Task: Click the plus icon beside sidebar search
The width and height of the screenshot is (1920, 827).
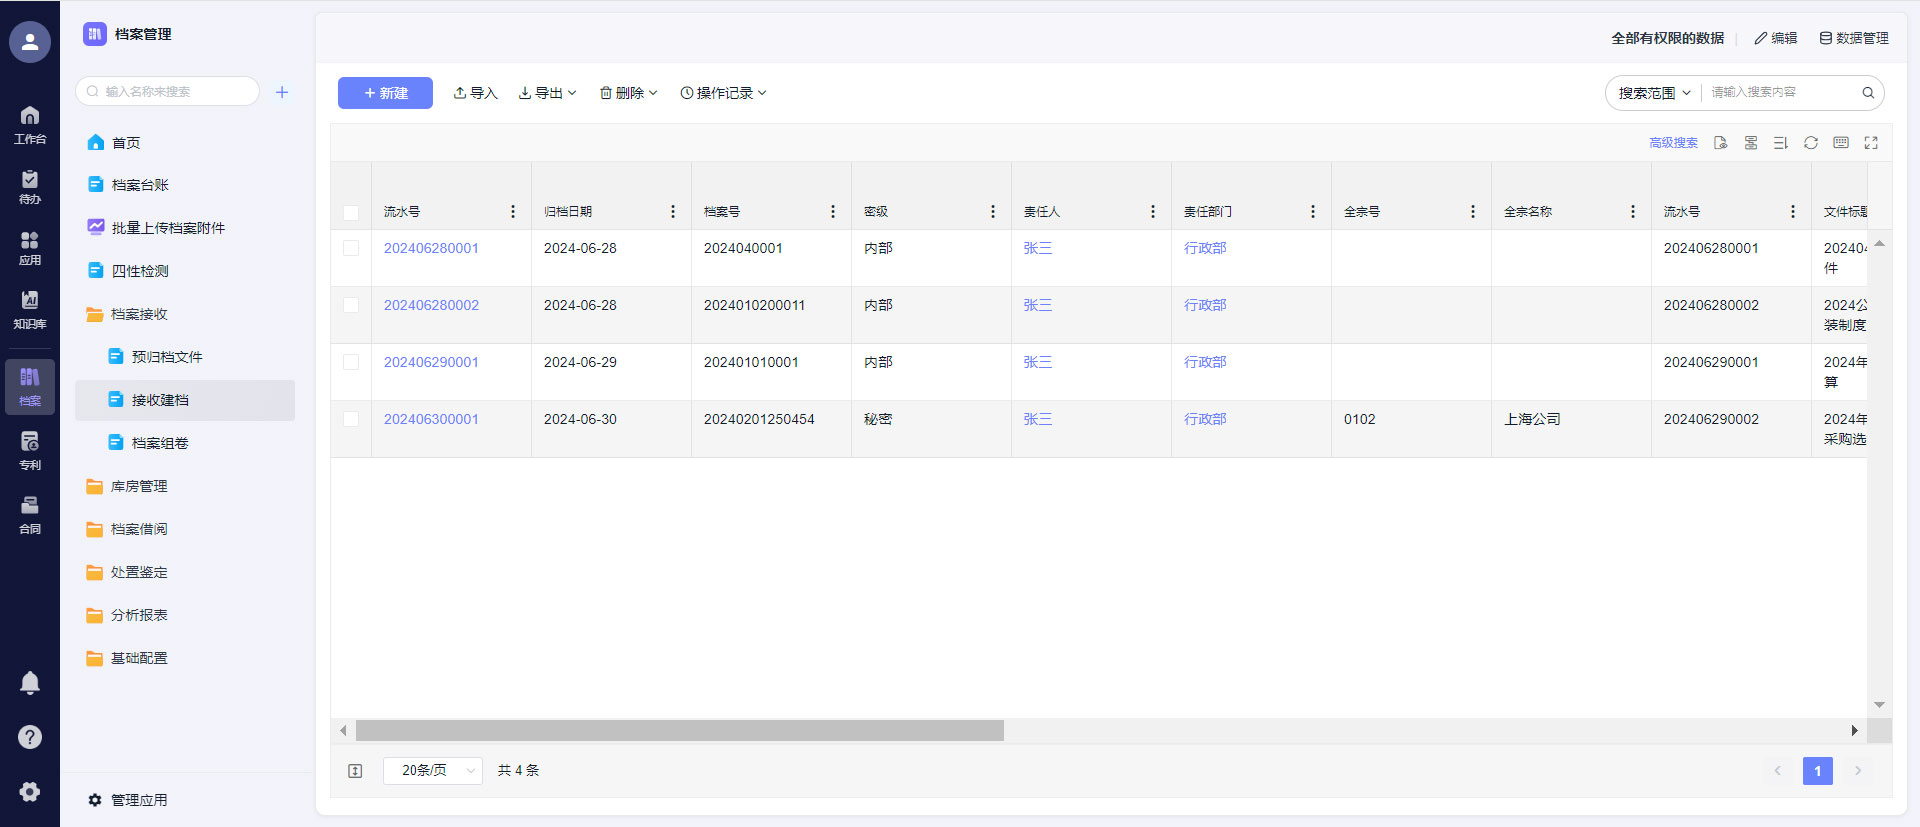Action: point(282,92)
